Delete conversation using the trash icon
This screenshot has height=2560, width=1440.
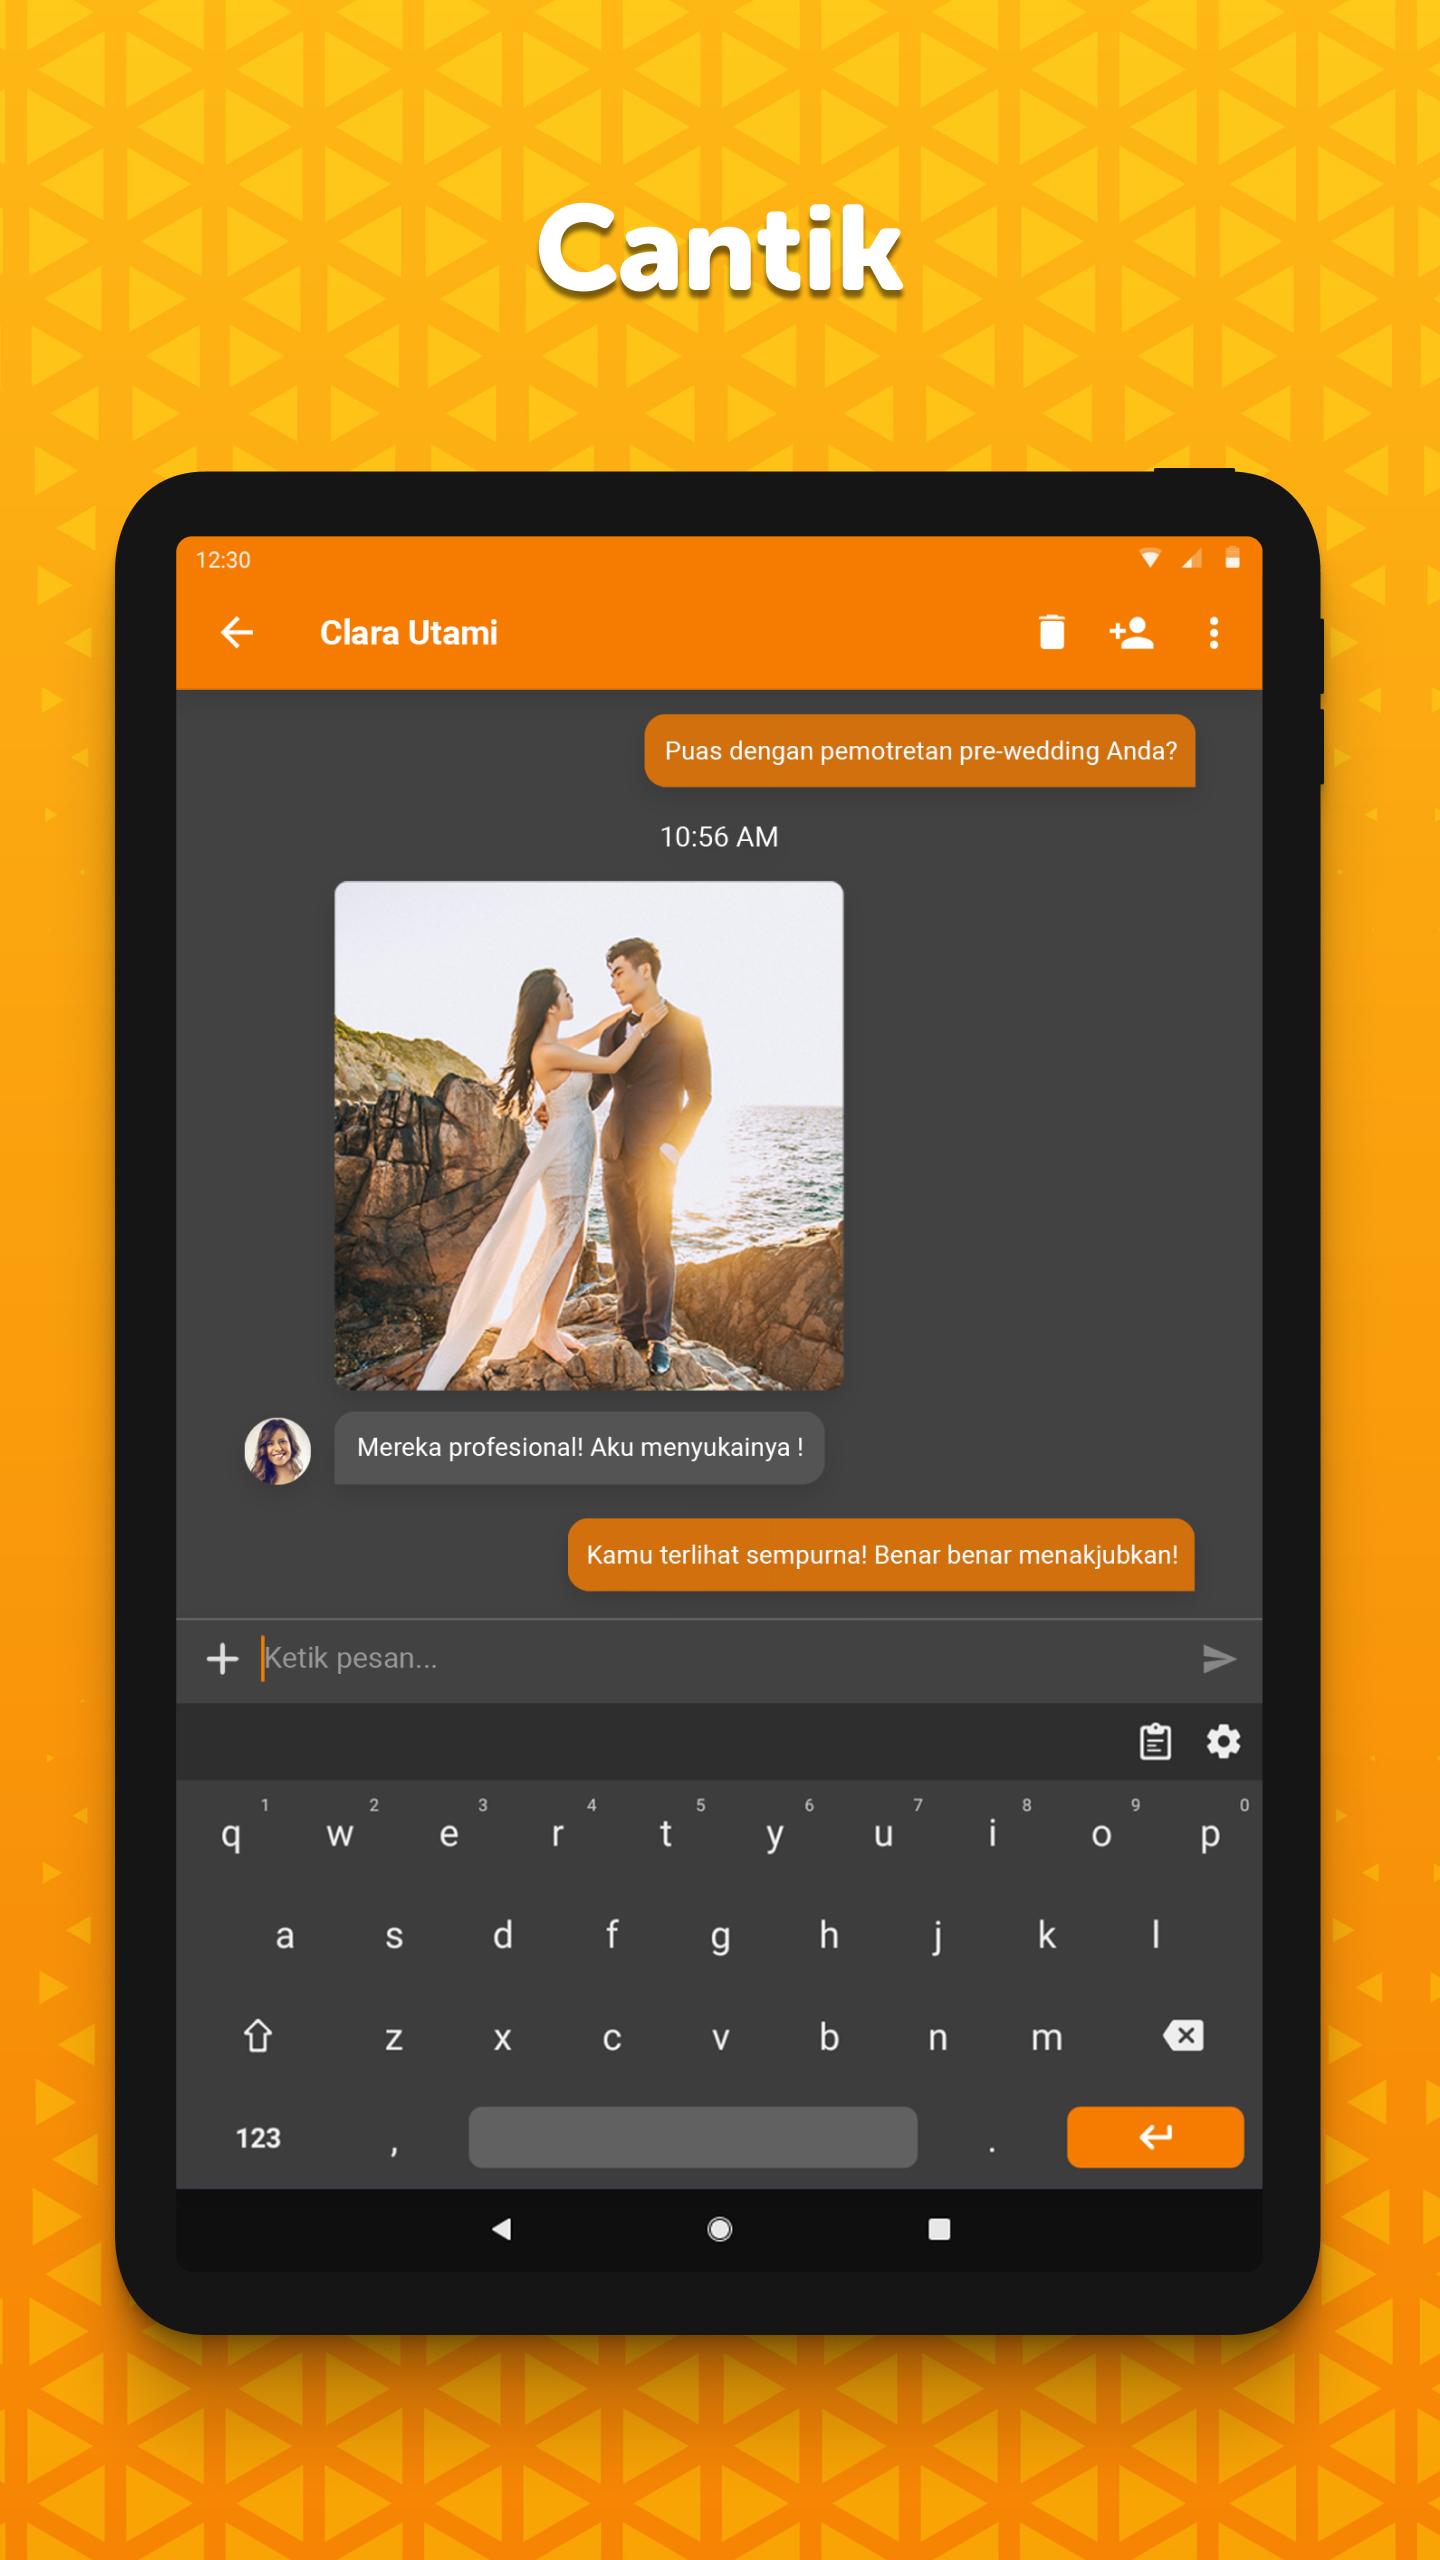pos(1051,633)
